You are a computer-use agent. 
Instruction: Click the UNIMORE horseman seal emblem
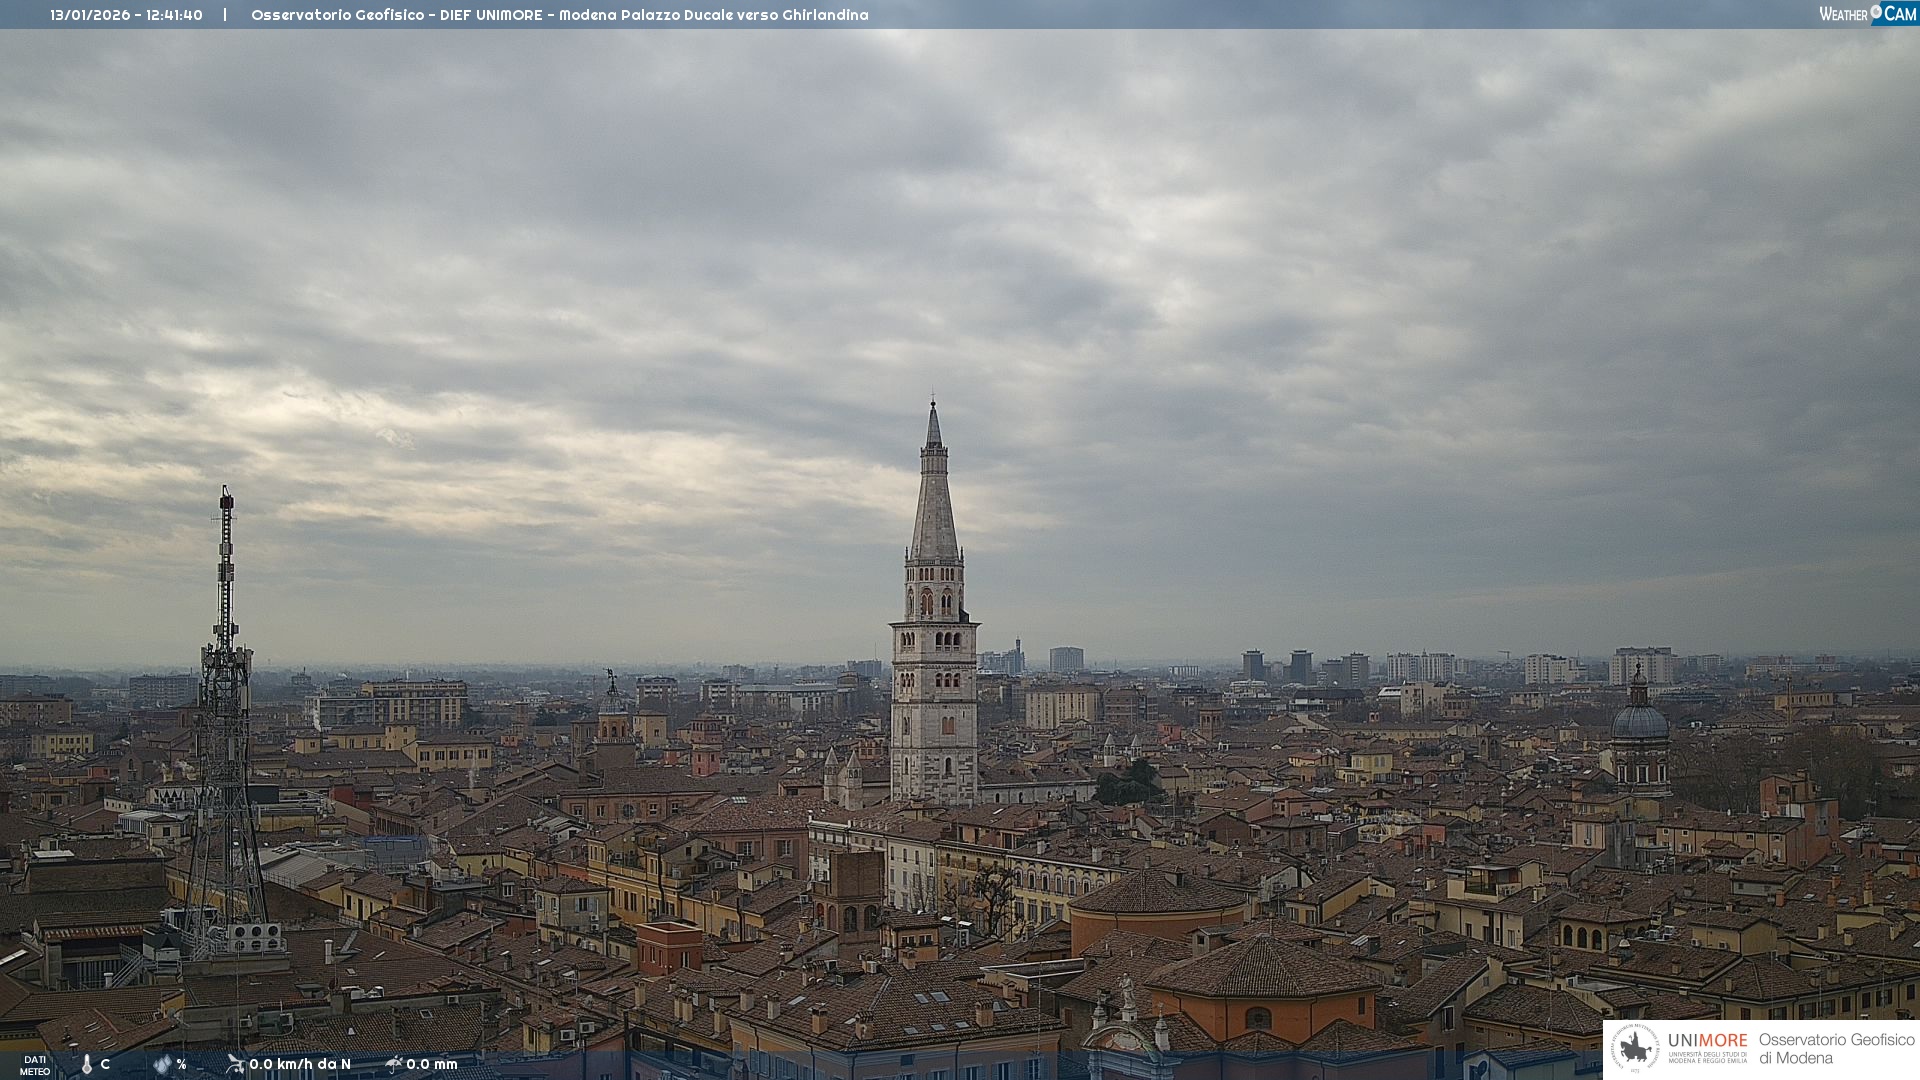1636,1048
